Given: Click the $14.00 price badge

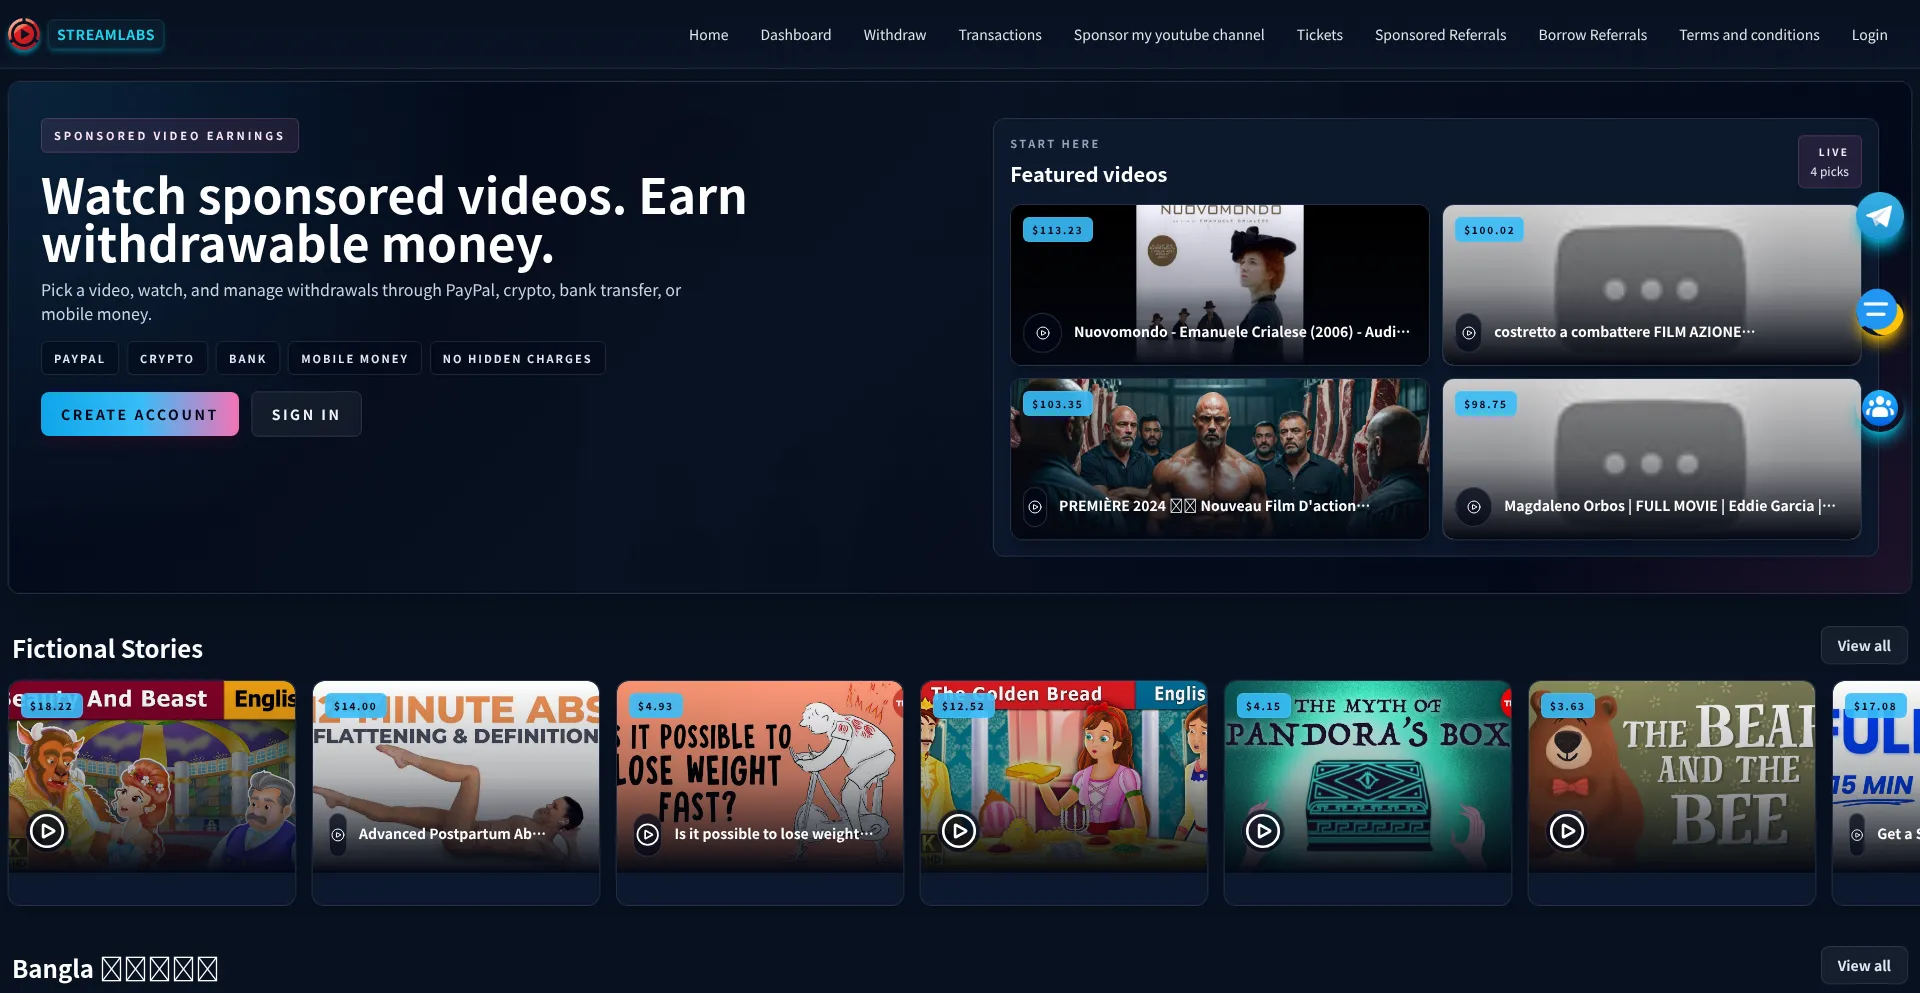Looking at the screenshot, I should 355,706.
